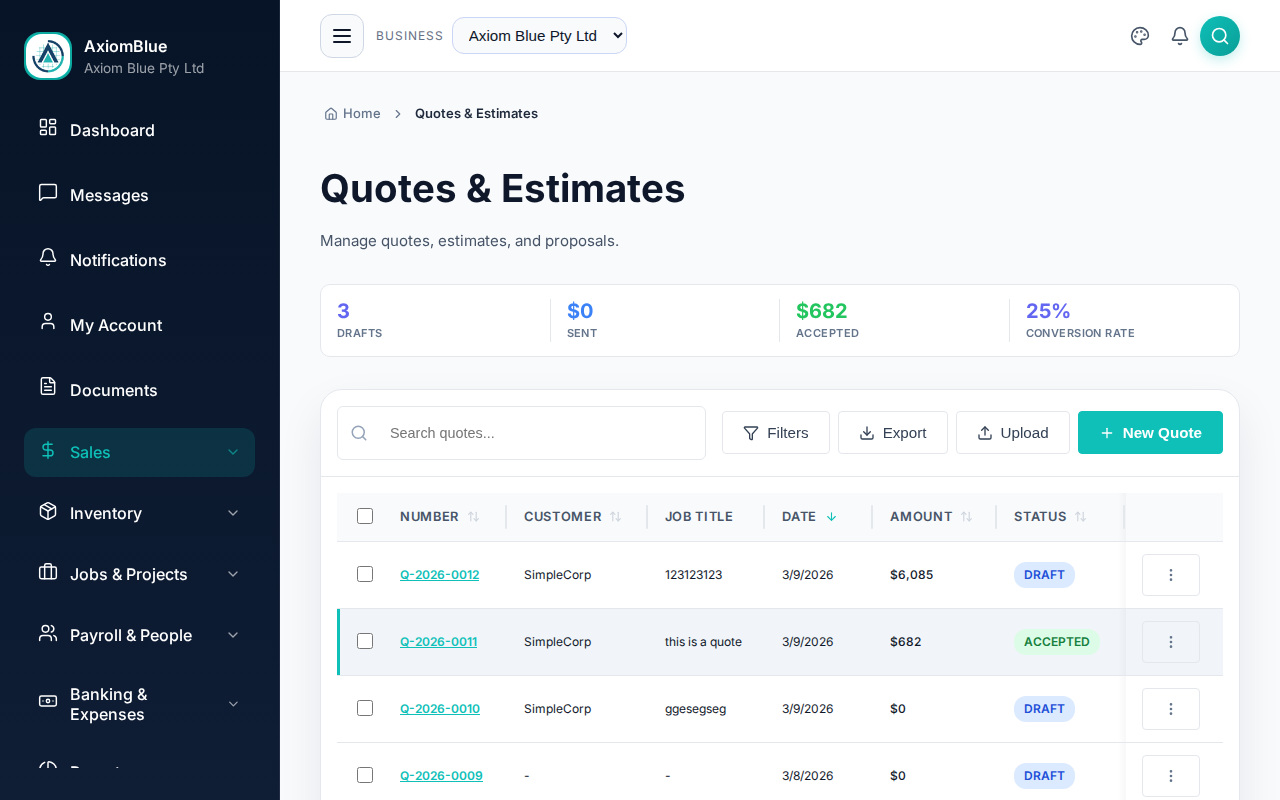Image resolution: width=1280 pixels, height=800 pixels.
Task: Click the Documents file icon in sidebar
Action: pos(48,387)
